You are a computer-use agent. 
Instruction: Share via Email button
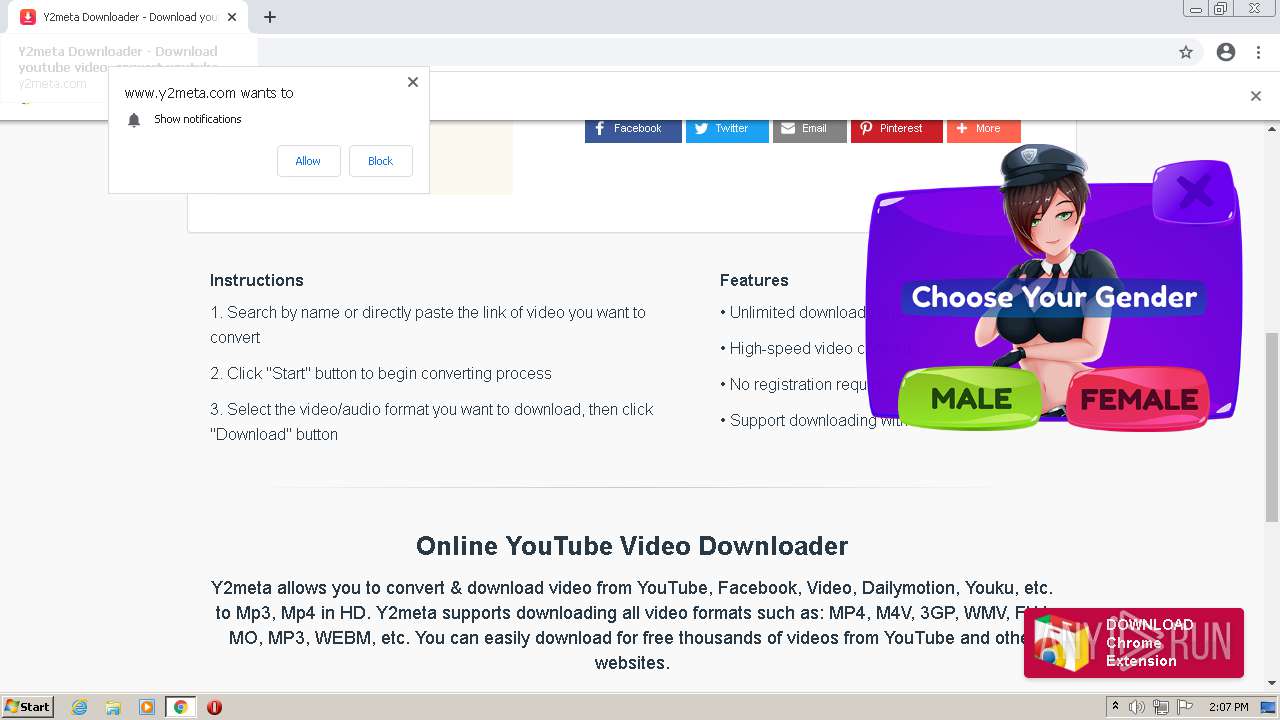click(x=809, y=129)
